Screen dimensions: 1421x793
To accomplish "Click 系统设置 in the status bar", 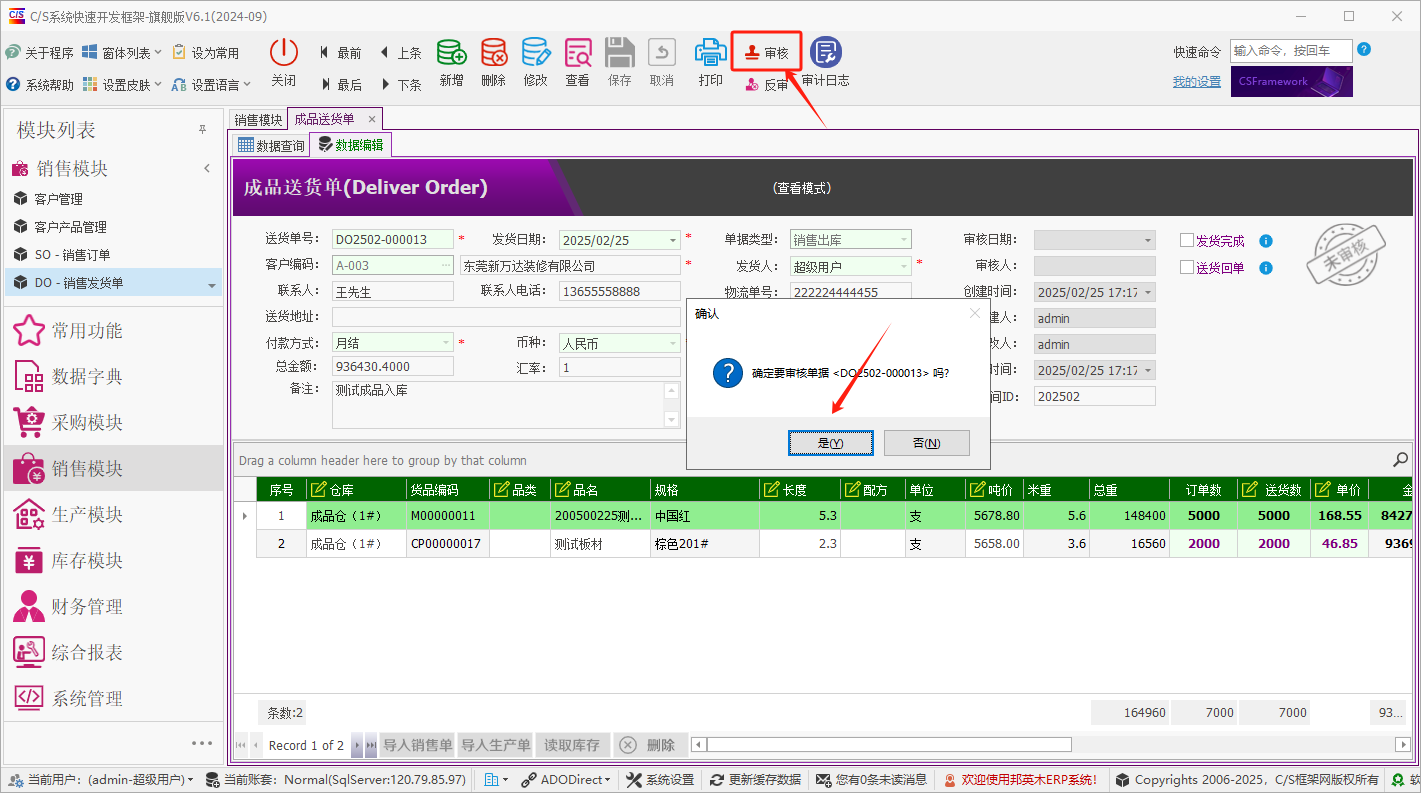I will (660, 780).
